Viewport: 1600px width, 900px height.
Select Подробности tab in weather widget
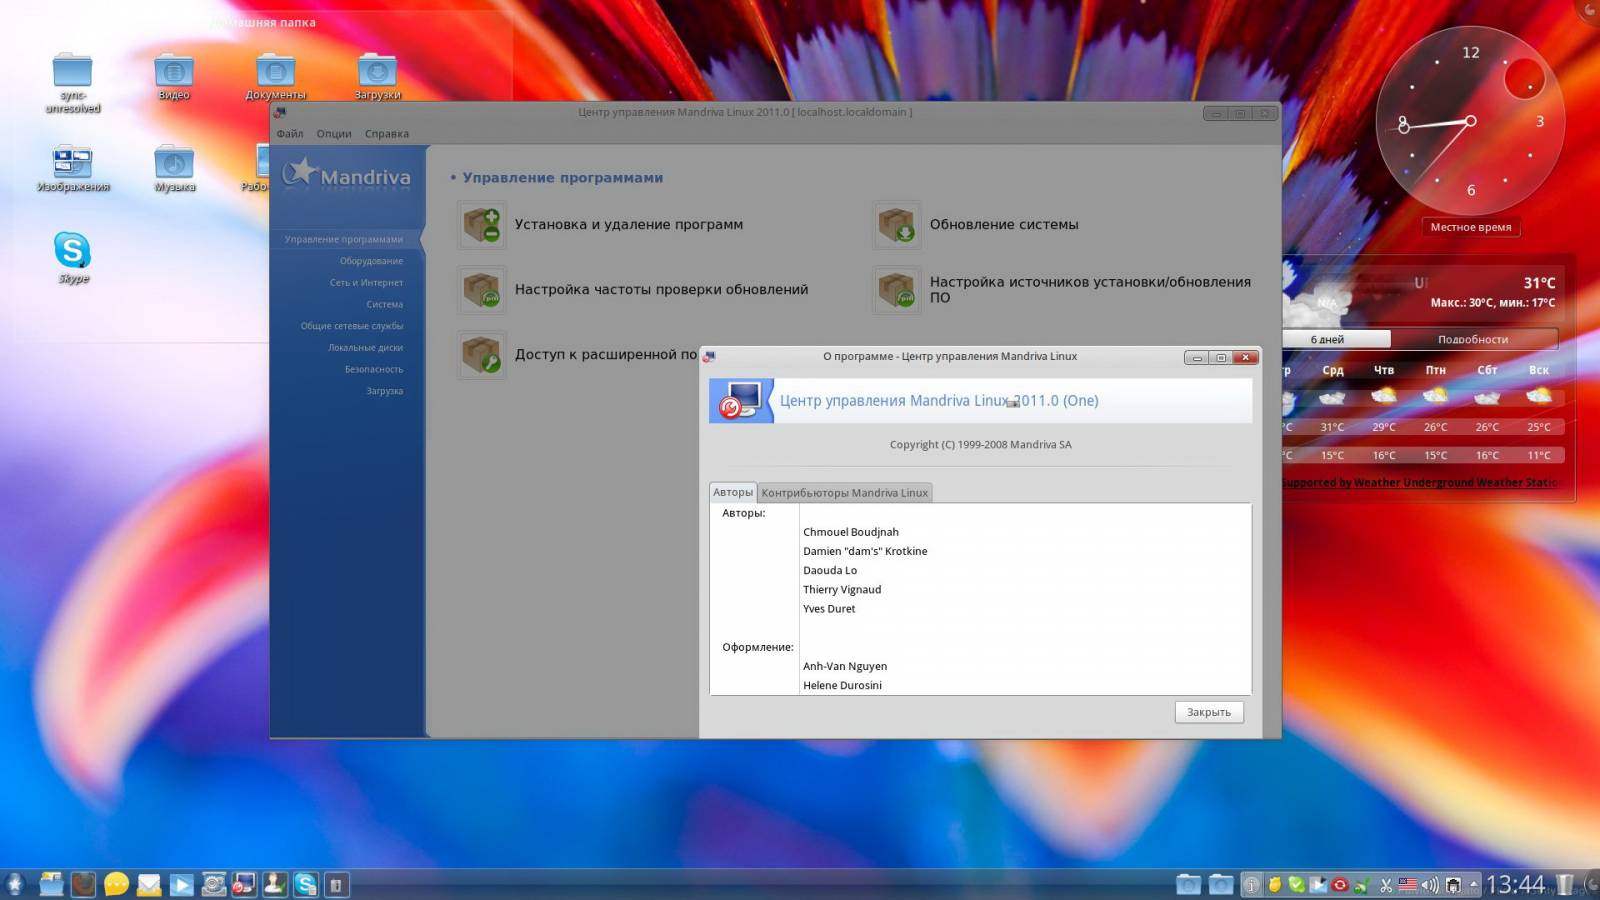pos(1473,339)
